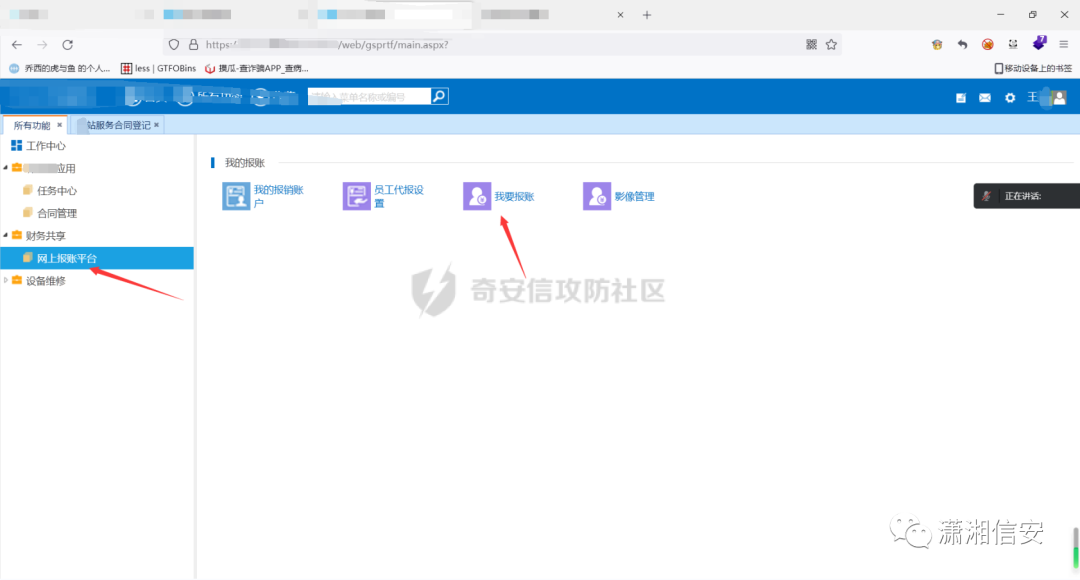The height and width of the screenshot is (580, 1080).
Task: Collapse the 财务共享 tree node
Action: (x=6, y=235)
